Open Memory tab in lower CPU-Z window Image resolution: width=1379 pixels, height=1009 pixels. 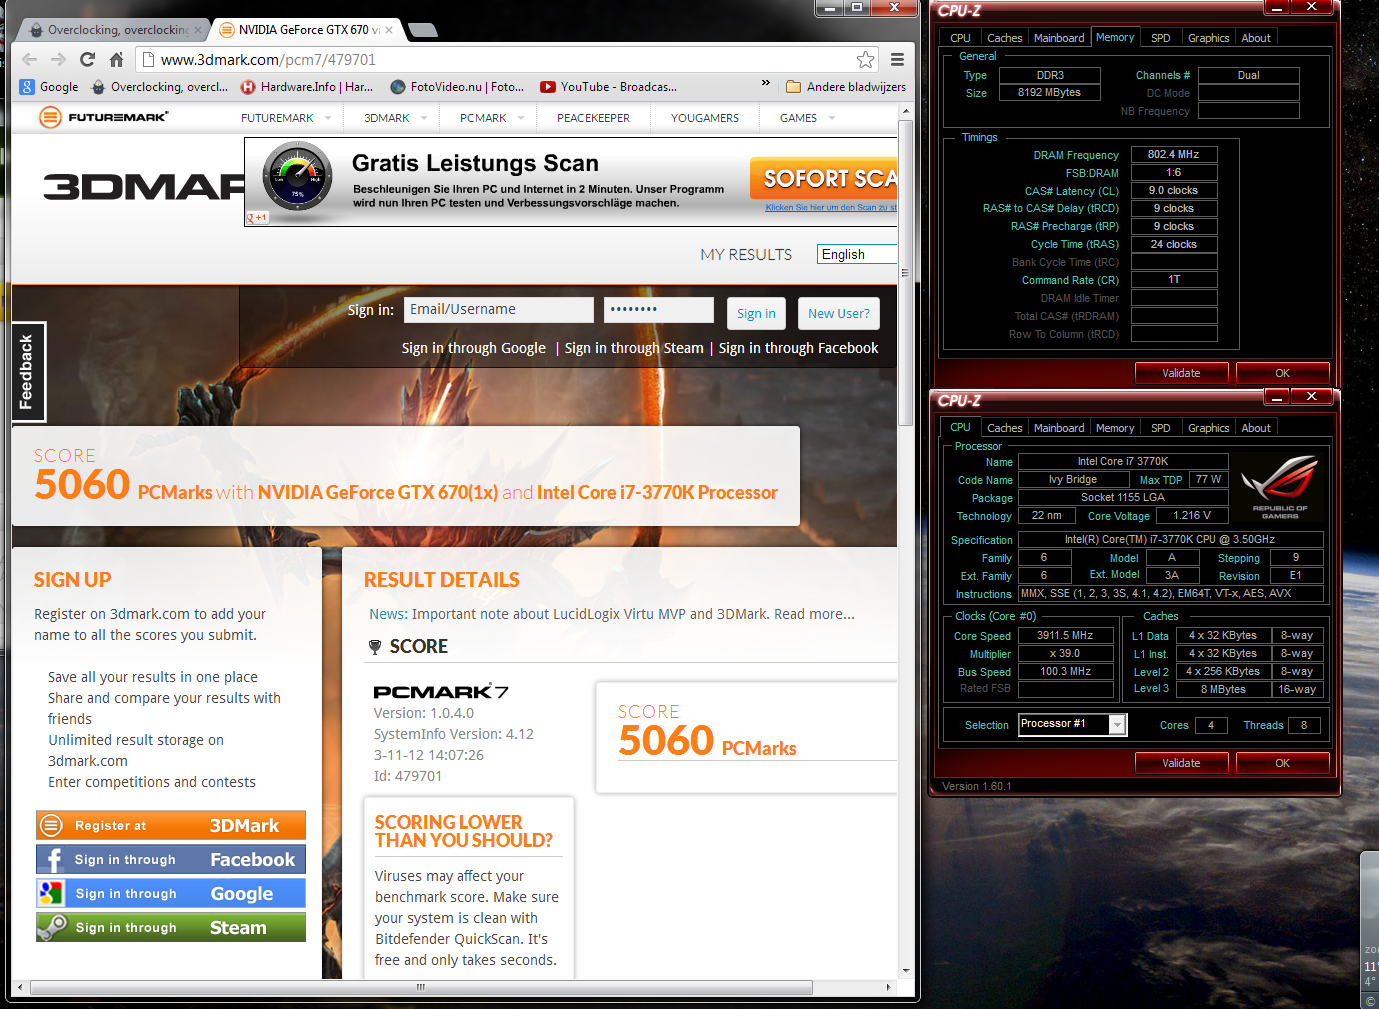tap(1115, 428)
